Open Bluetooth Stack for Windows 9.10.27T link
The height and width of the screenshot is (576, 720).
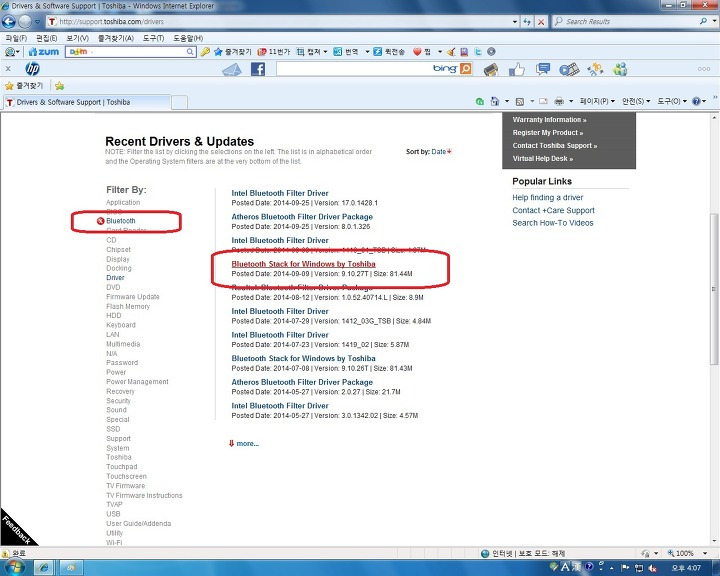[x=304, y=264]
